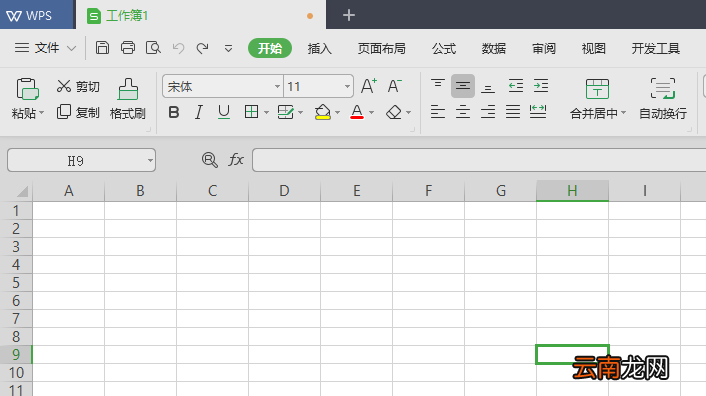This screenshot has width=706, height=396.
Task: Click Wrap Text (自动换行) button
Action: [663, 99]
